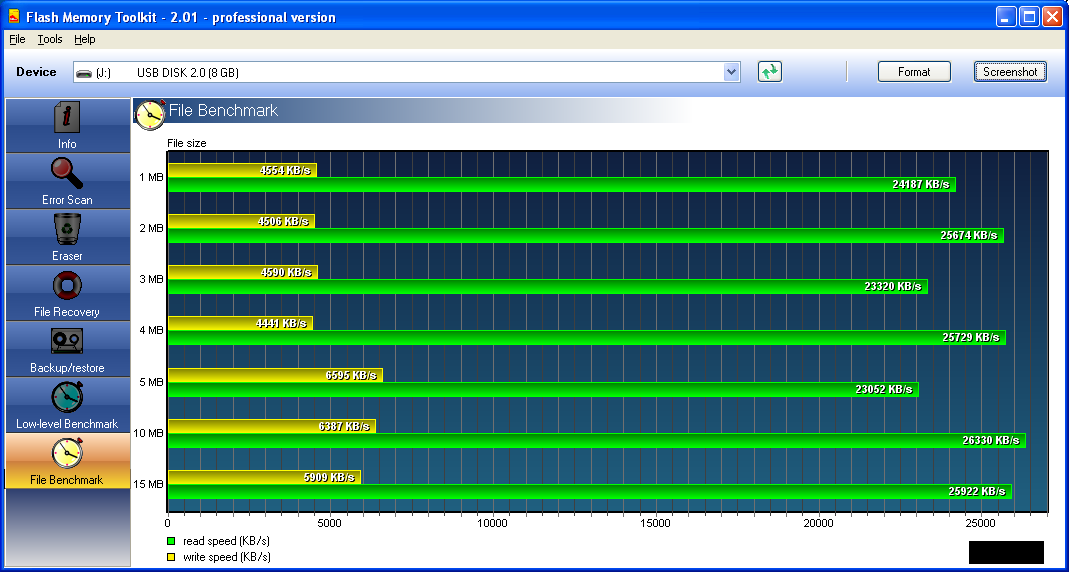Open the File menu

[17, 40]
